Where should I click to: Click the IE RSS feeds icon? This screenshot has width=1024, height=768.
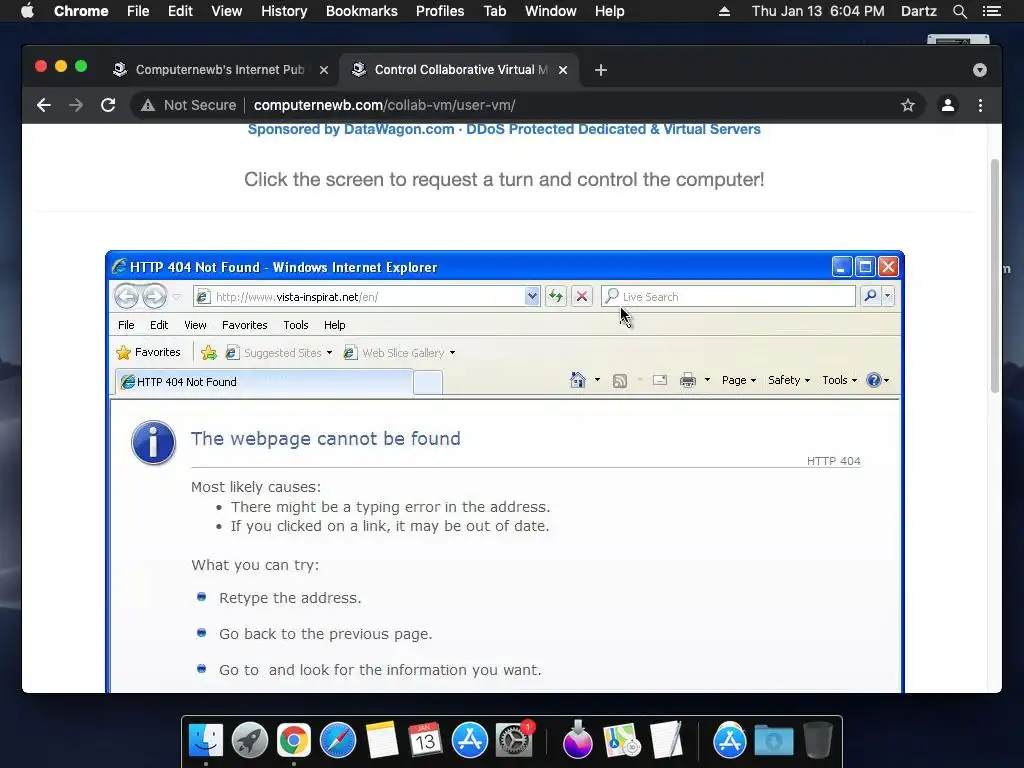(x=620, y=381)
